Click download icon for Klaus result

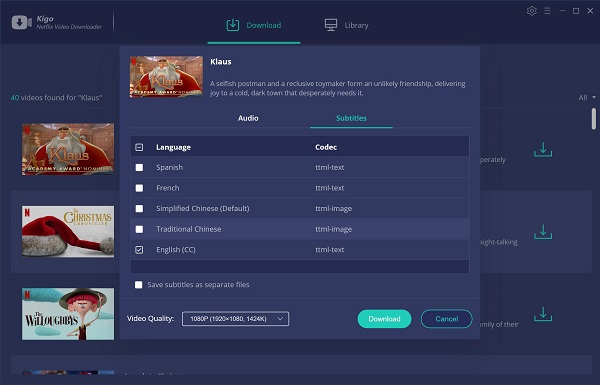[x=543, y=150]
